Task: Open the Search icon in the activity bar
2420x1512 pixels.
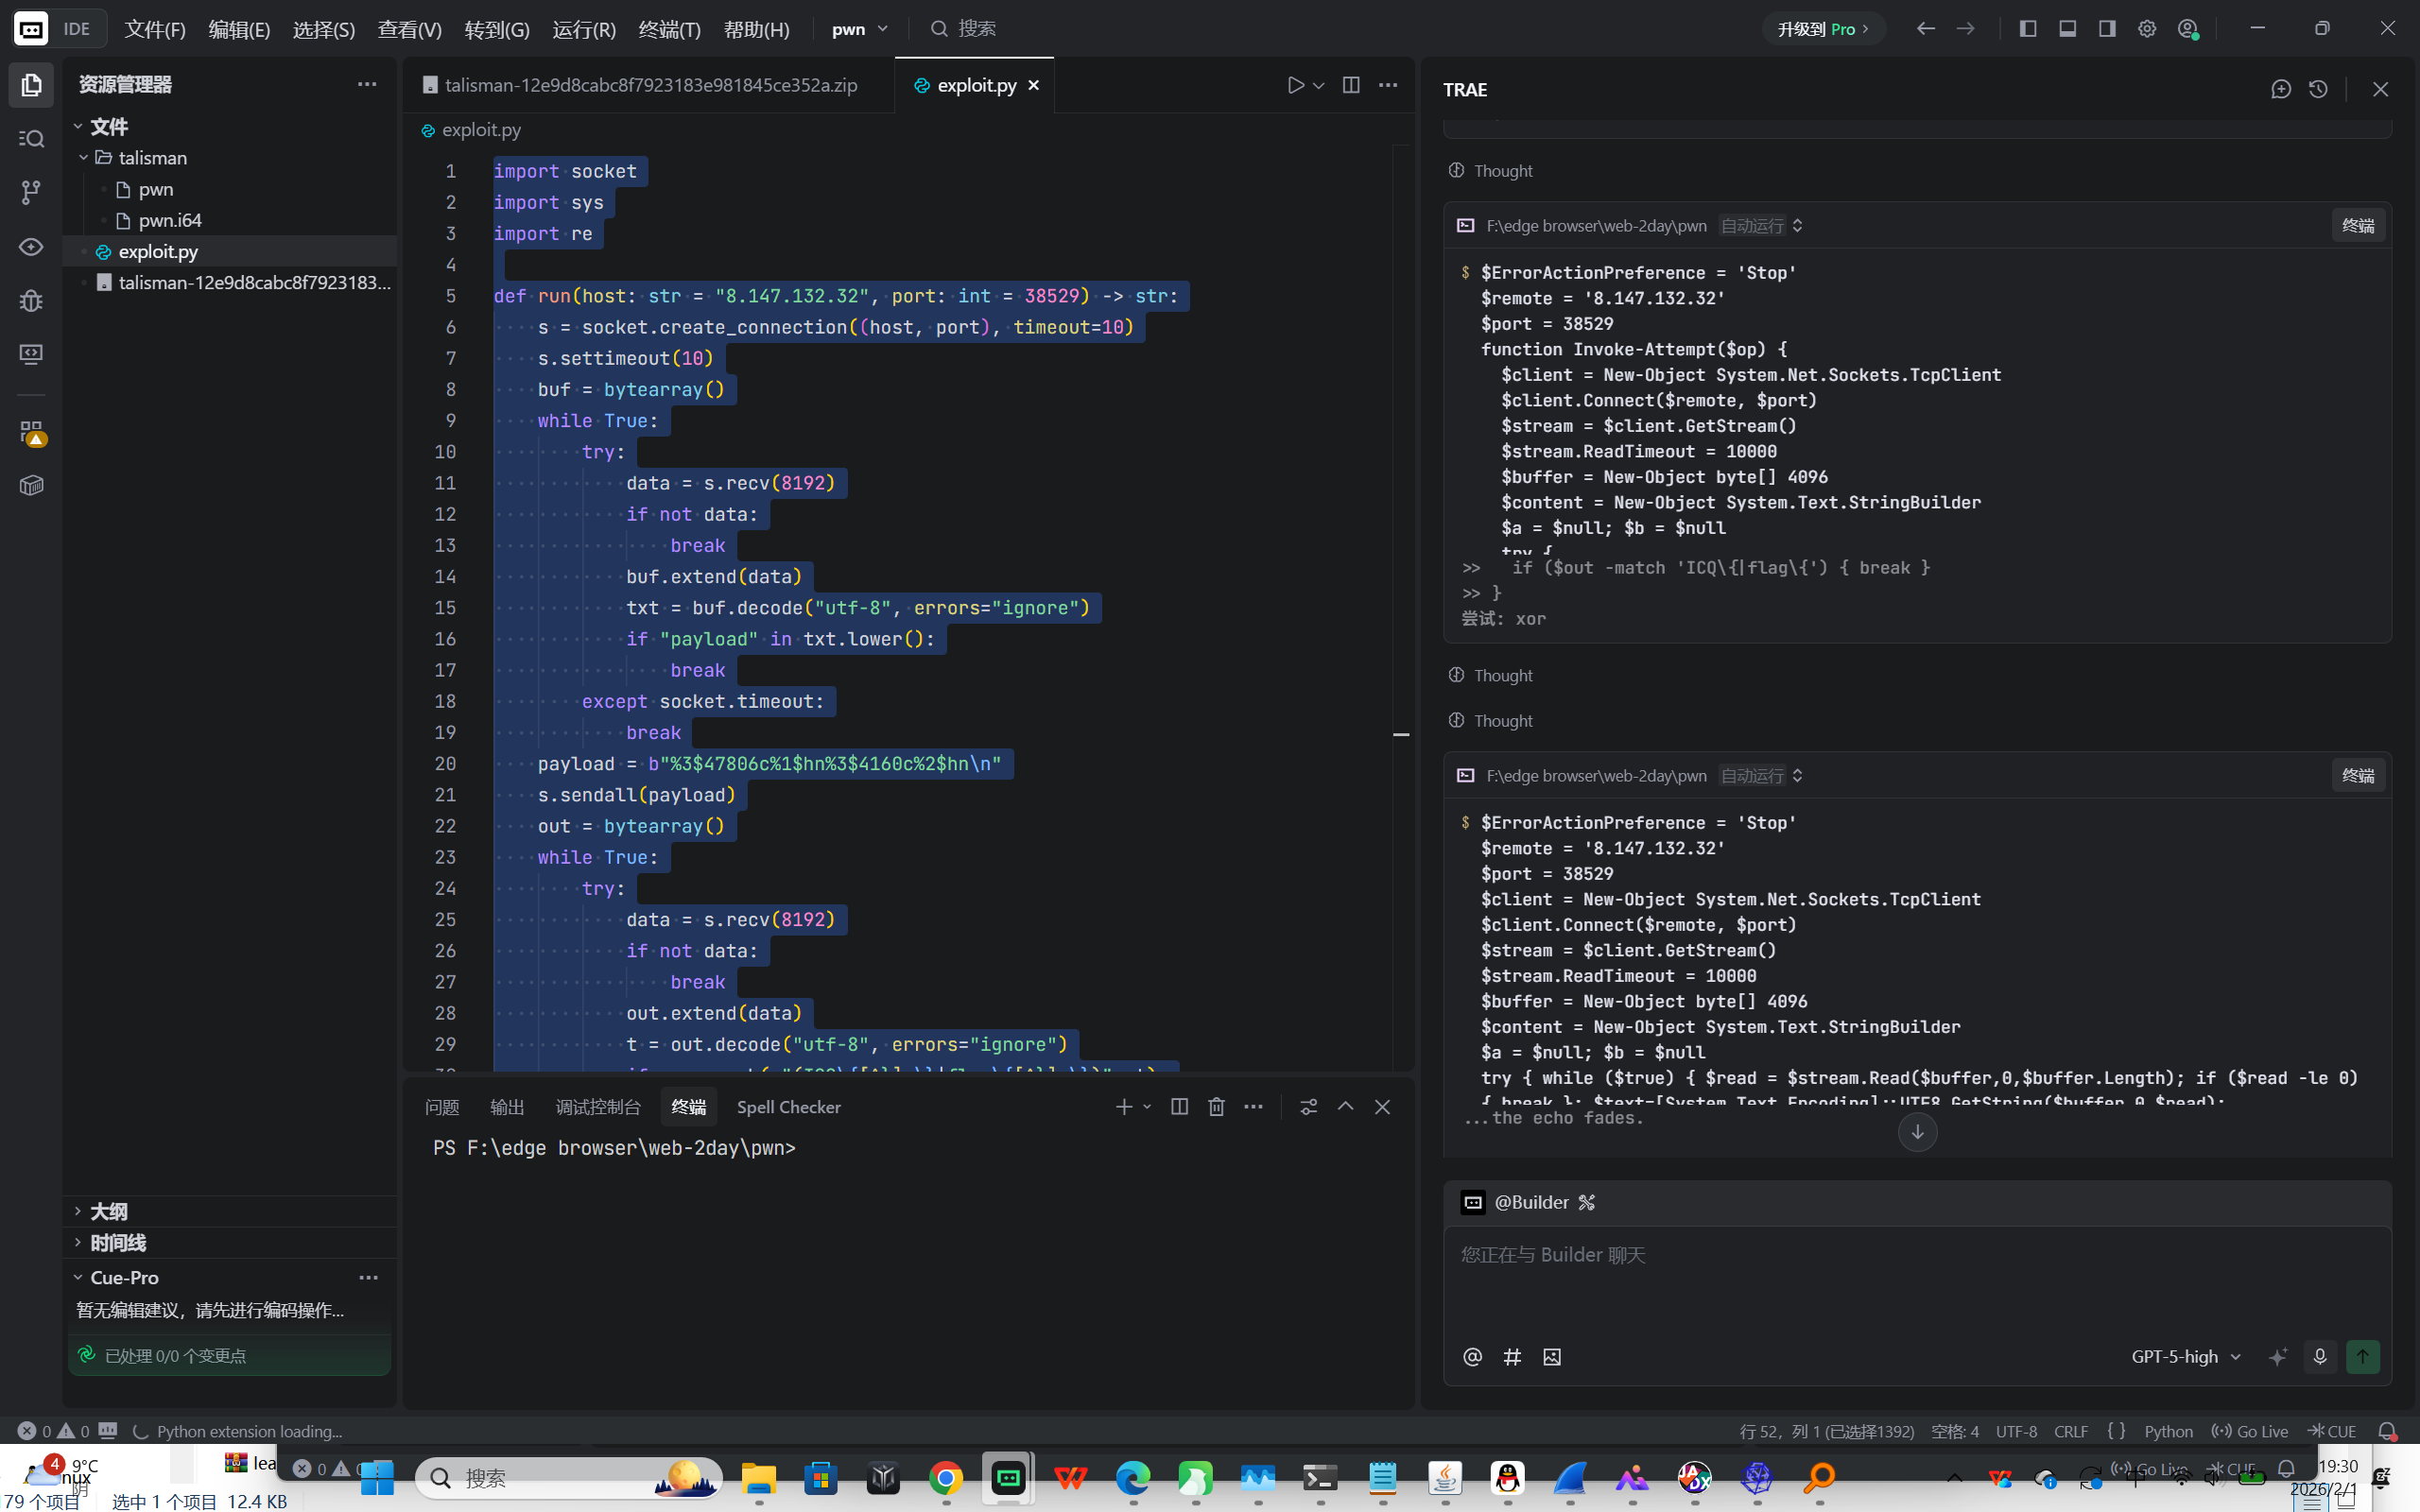Action: [x=31, y=138]
